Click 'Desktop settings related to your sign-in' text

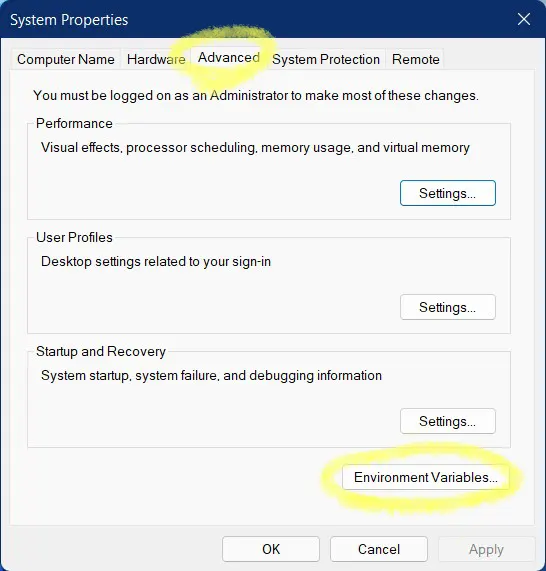coord(156,262)
